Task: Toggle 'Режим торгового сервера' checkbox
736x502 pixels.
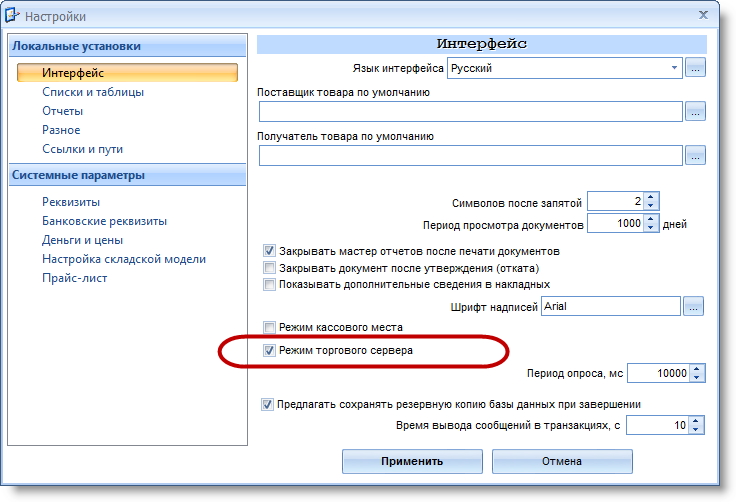Action: coord(269,351)
